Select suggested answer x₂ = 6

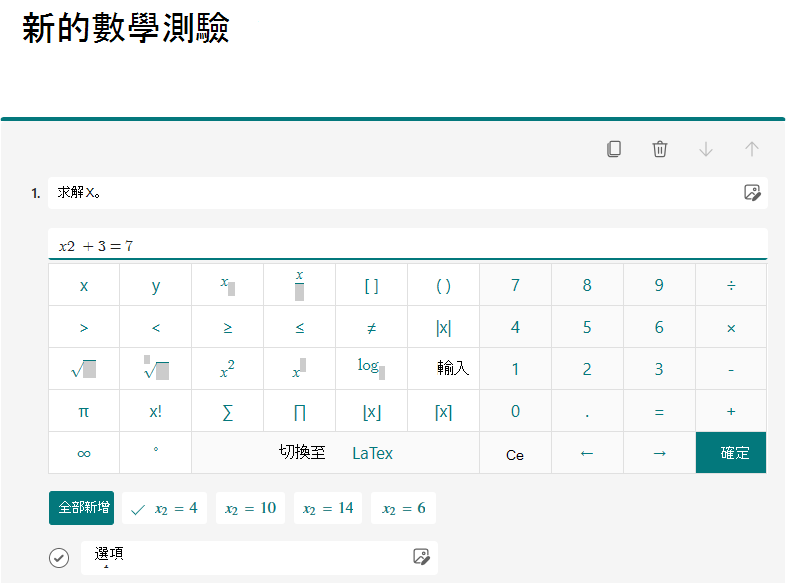click(404, 508)
